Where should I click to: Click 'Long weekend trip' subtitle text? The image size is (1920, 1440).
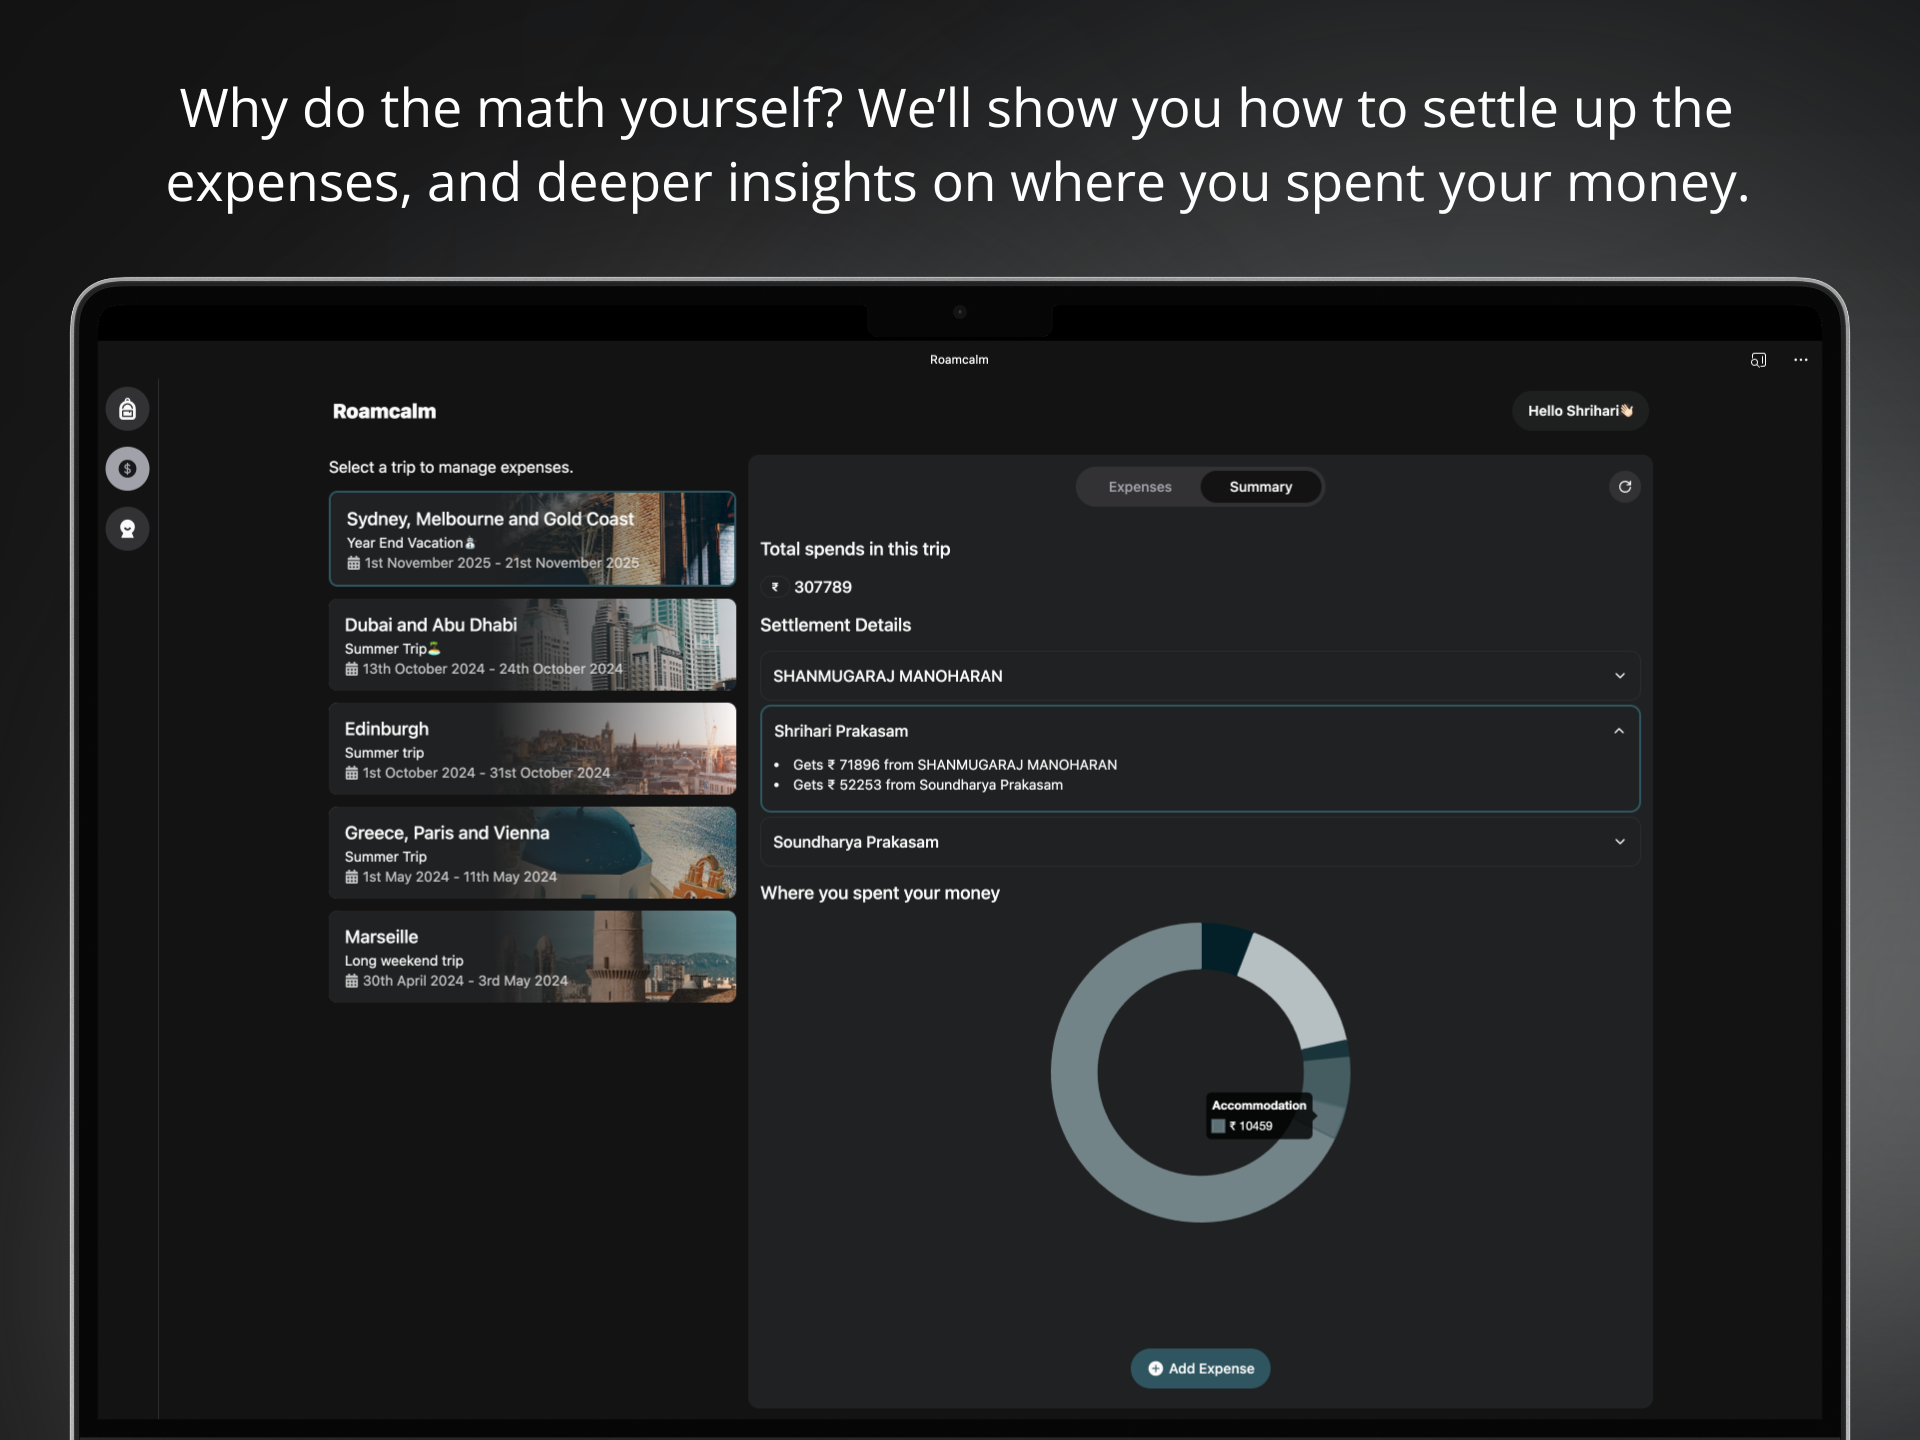click(x=404, y=961)
